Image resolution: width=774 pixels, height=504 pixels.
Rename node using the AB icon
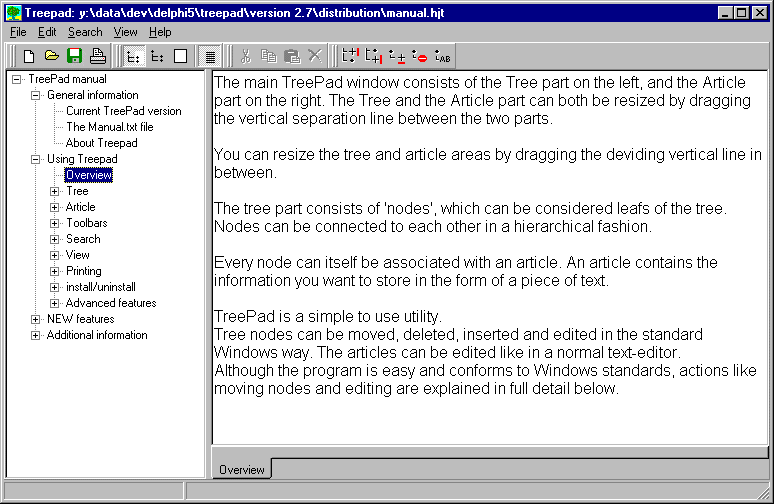click(443, 56)
